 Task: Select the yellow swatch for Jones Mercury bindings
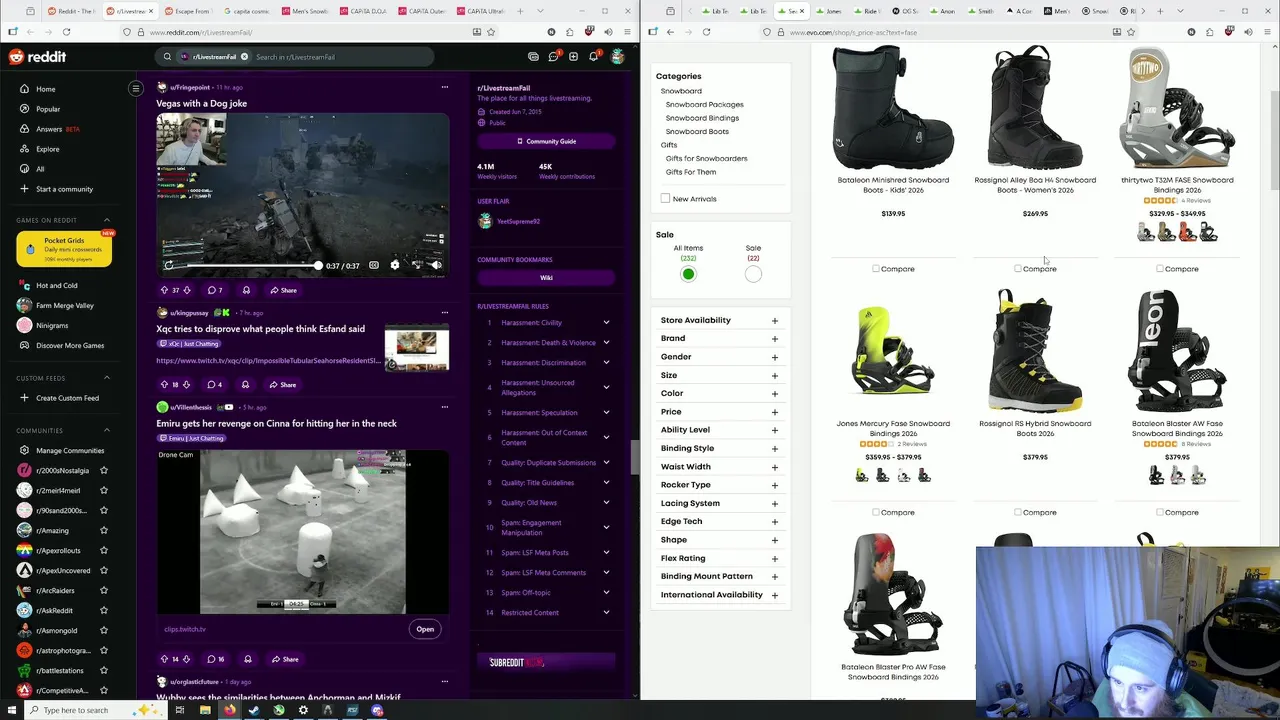pos(862,476)
